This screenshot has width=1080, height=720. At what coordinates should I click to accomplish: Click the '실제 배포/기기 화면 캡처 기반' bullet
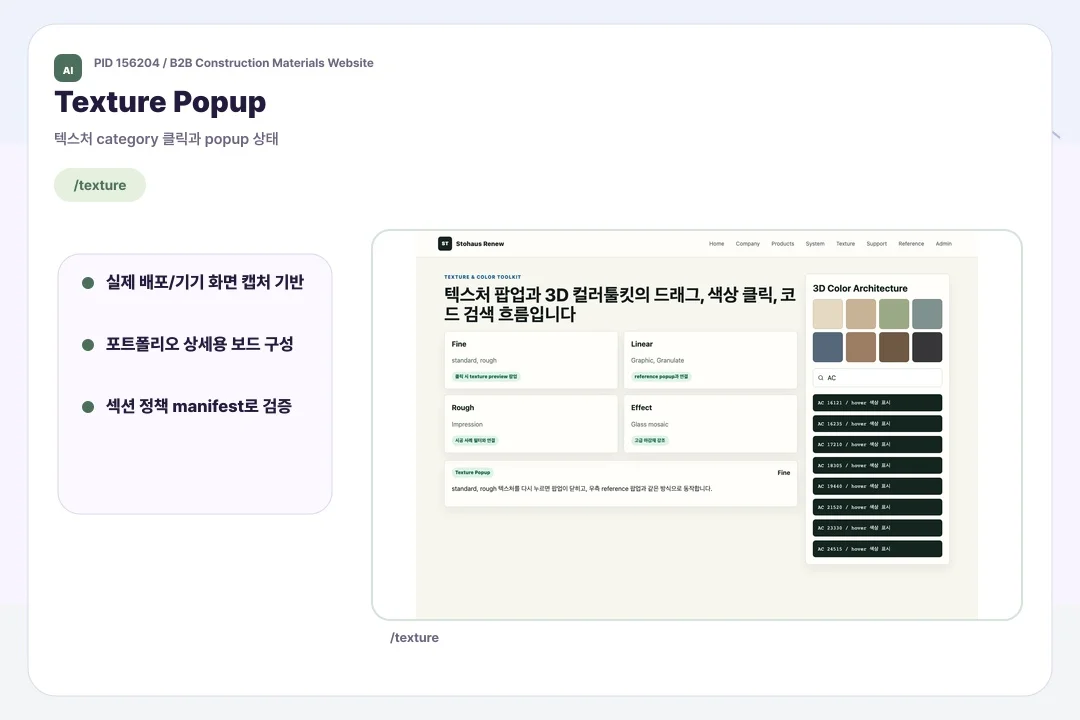click(204, 282)
